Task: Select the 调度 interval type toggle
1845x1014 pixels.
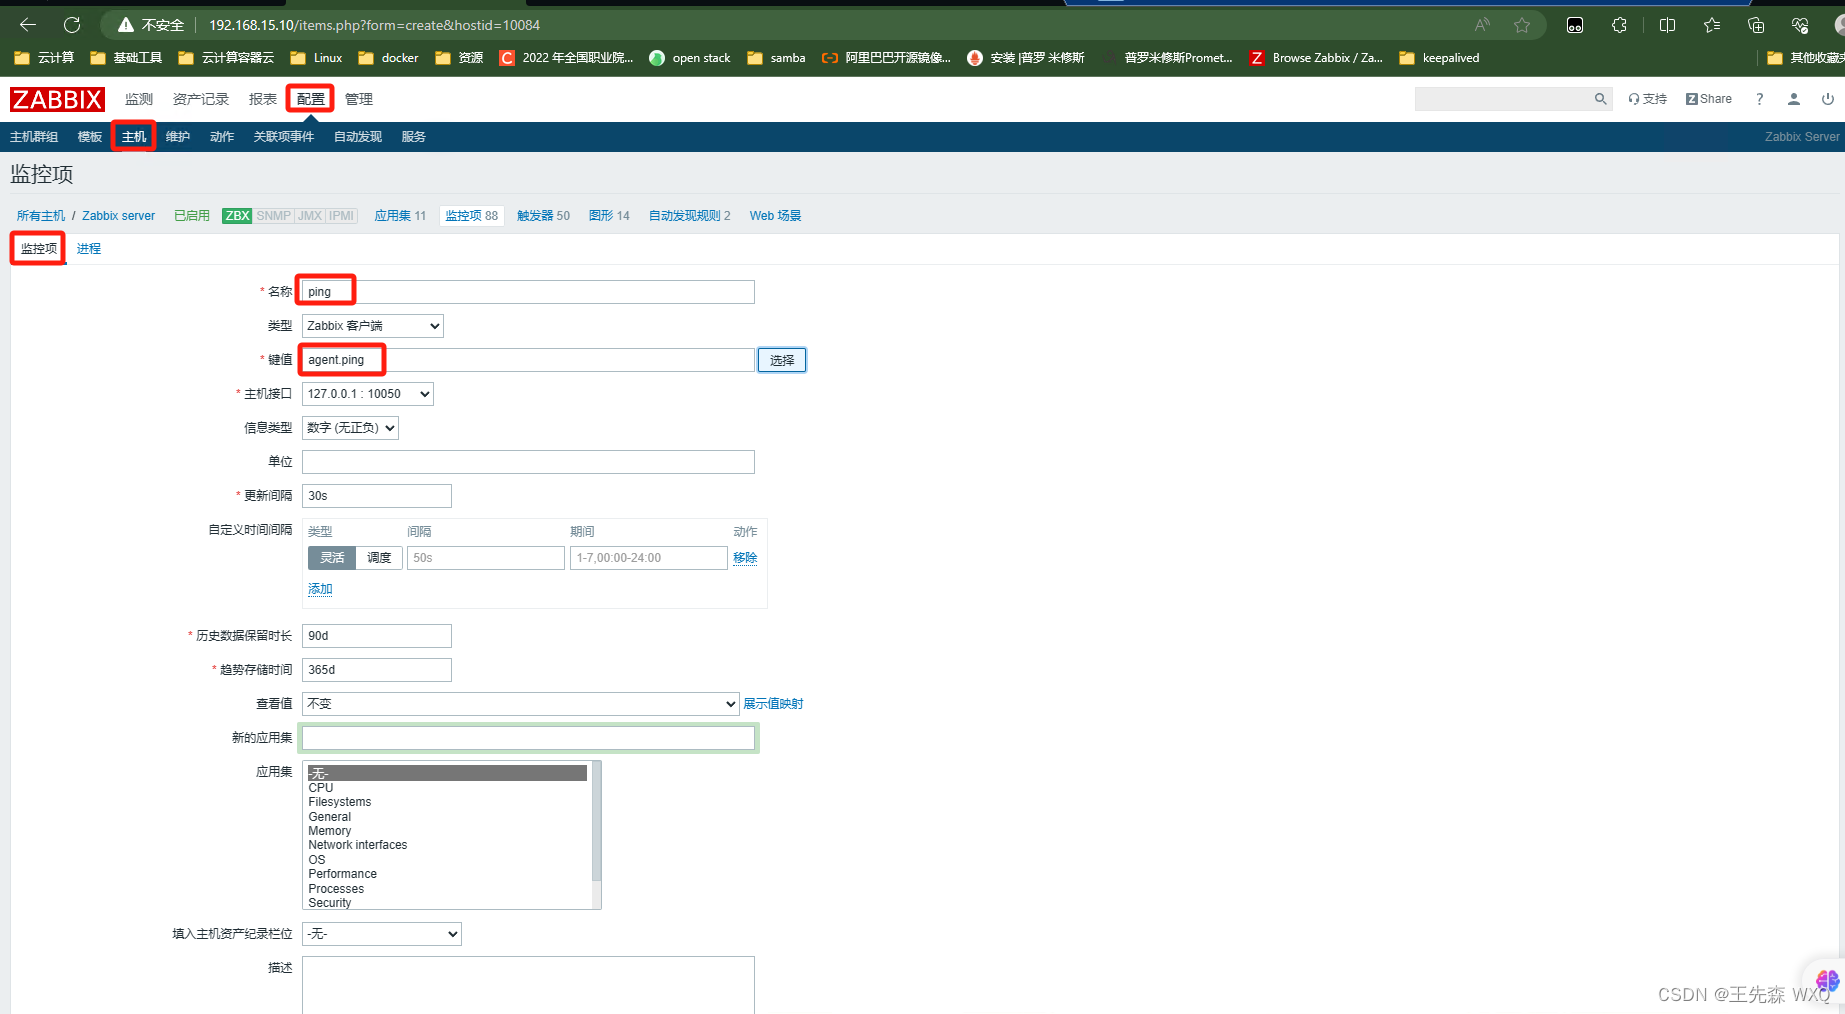Action: [379, 558]
